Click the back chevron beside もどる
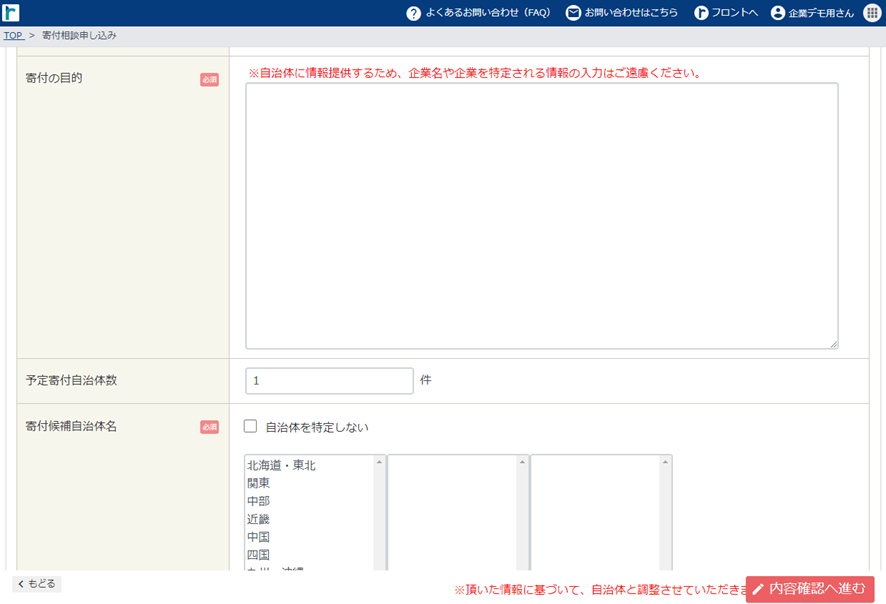 pyautogui.click(x=20, y=584)
